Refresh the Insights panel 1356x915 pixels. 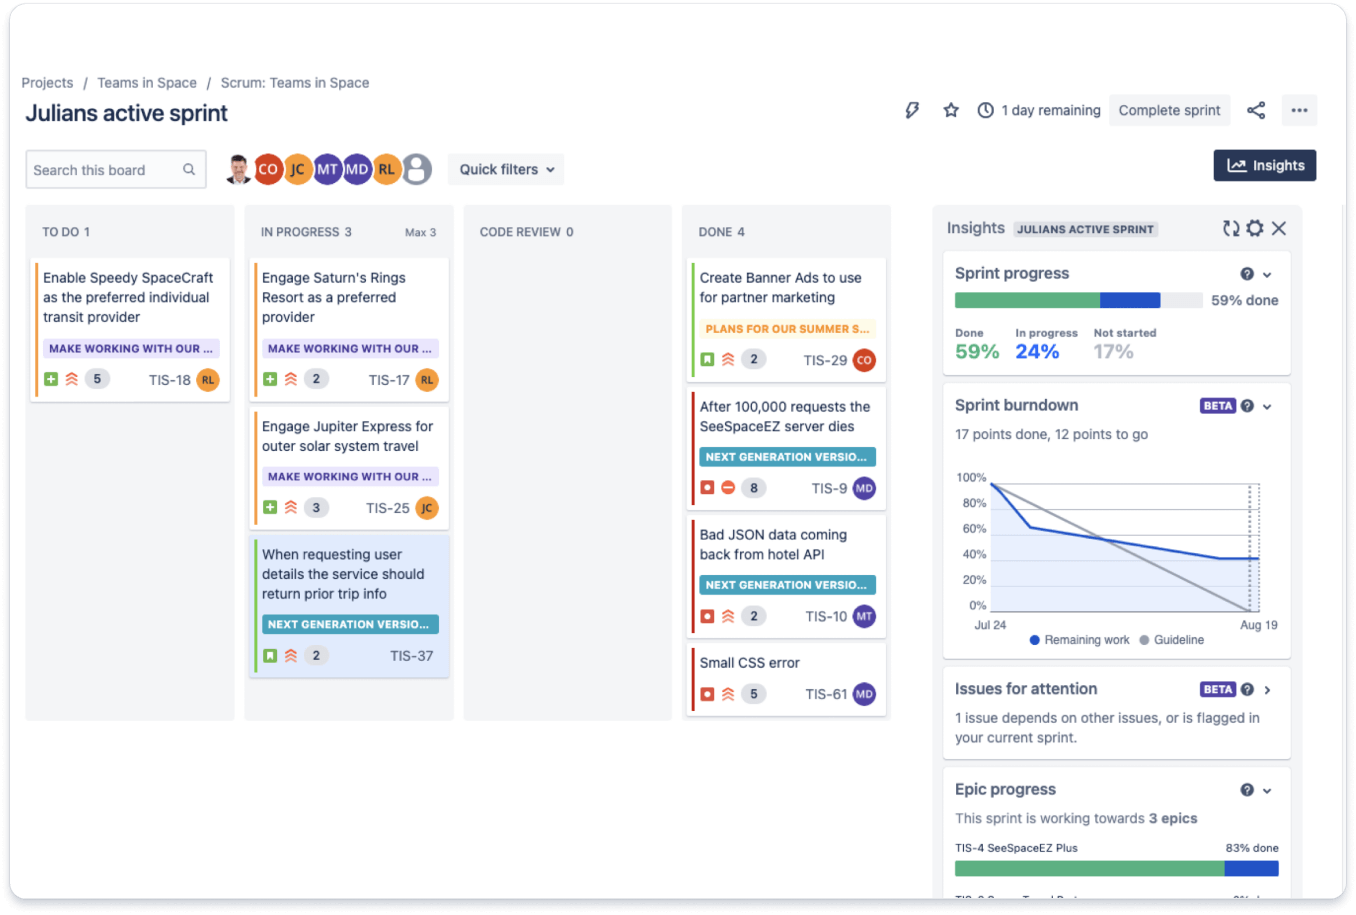click(1231, 228)
